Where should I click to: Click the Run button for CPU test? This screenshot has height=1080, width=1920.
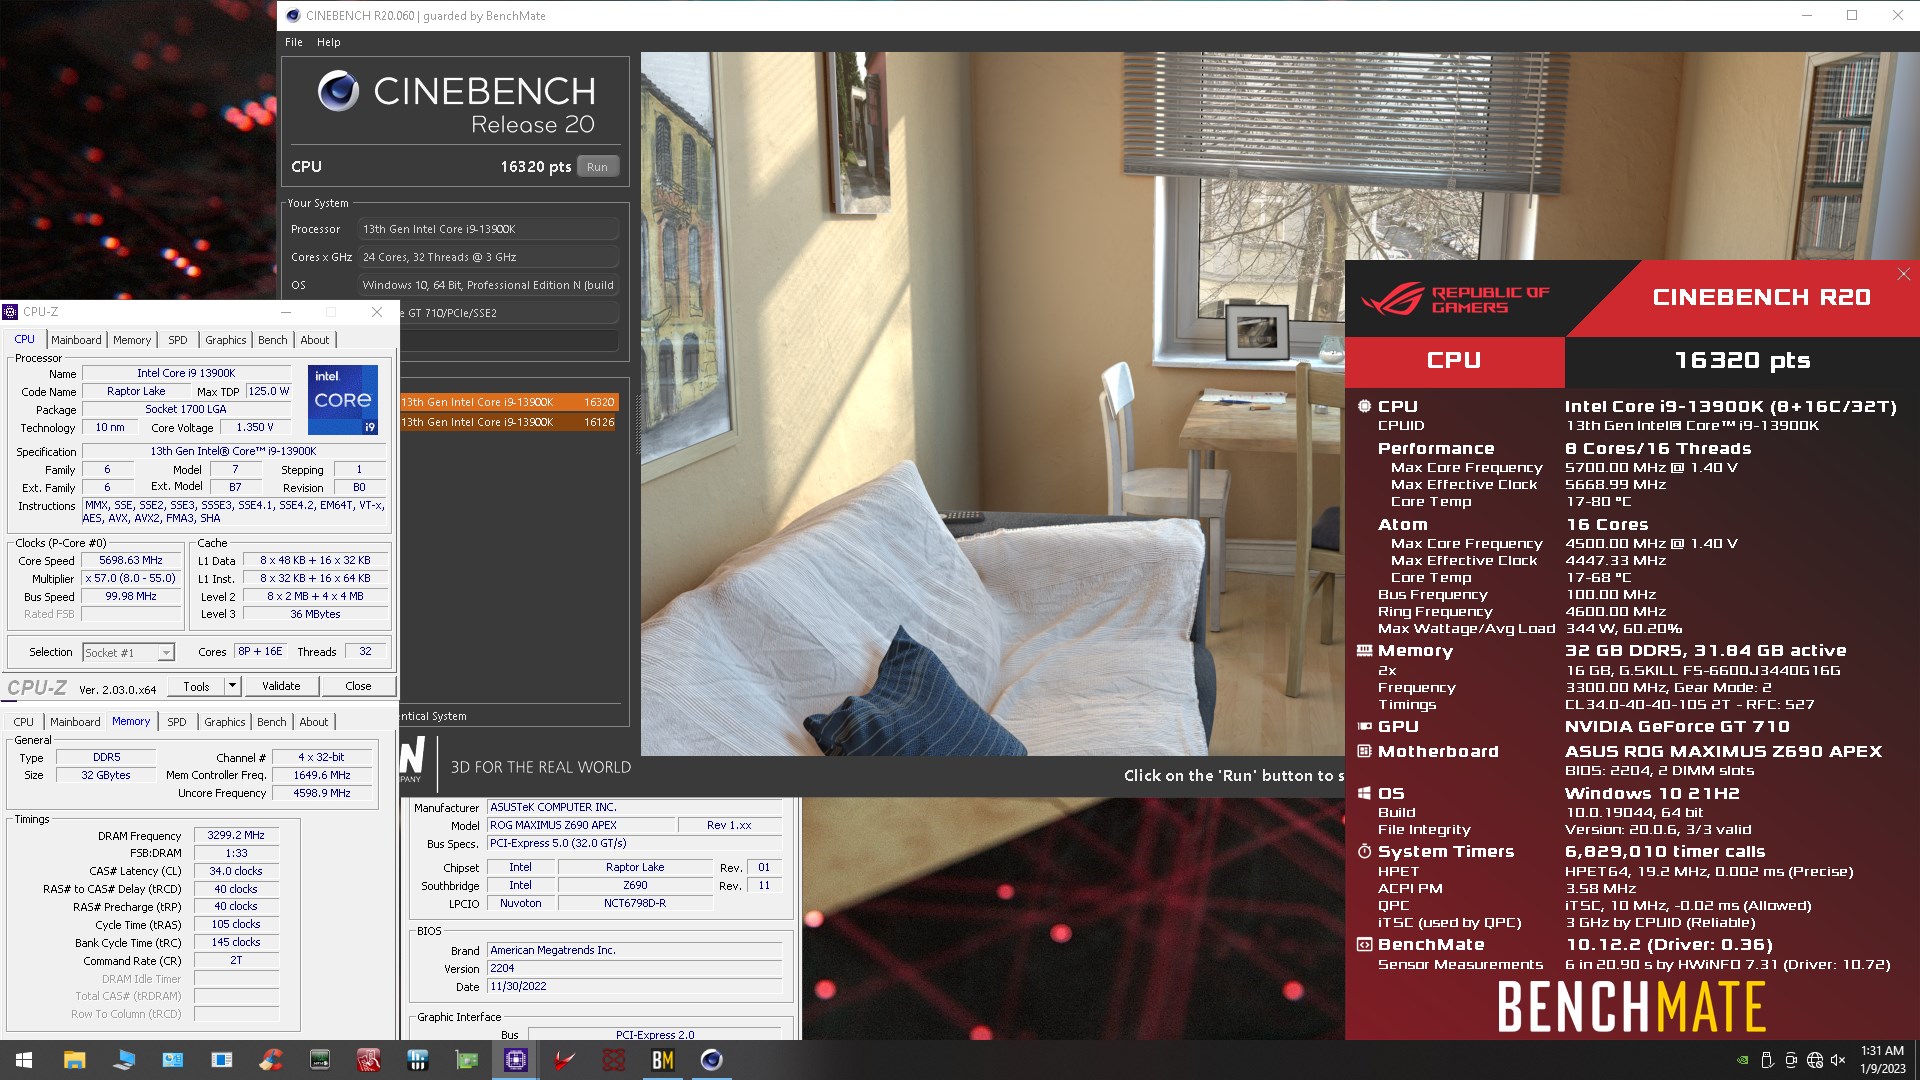(x=597, y=167)
